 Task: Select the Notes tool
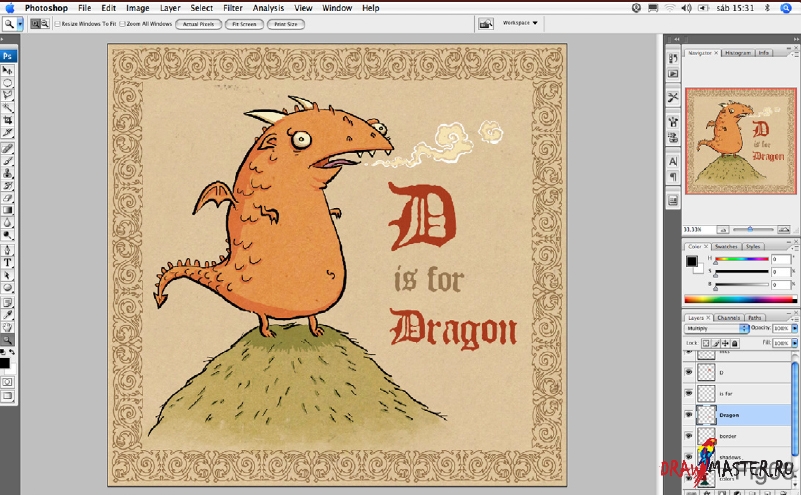click(7, 302)
